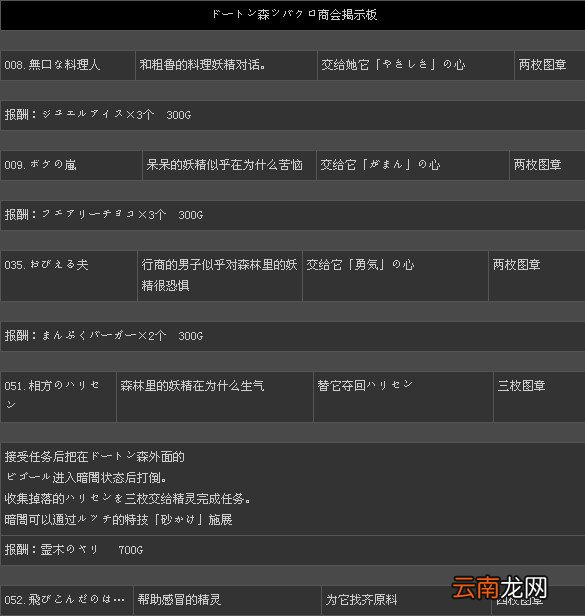Click 三枚图章 in quest 051 row
The image size is (585, 616).
(x=521, y=386)
